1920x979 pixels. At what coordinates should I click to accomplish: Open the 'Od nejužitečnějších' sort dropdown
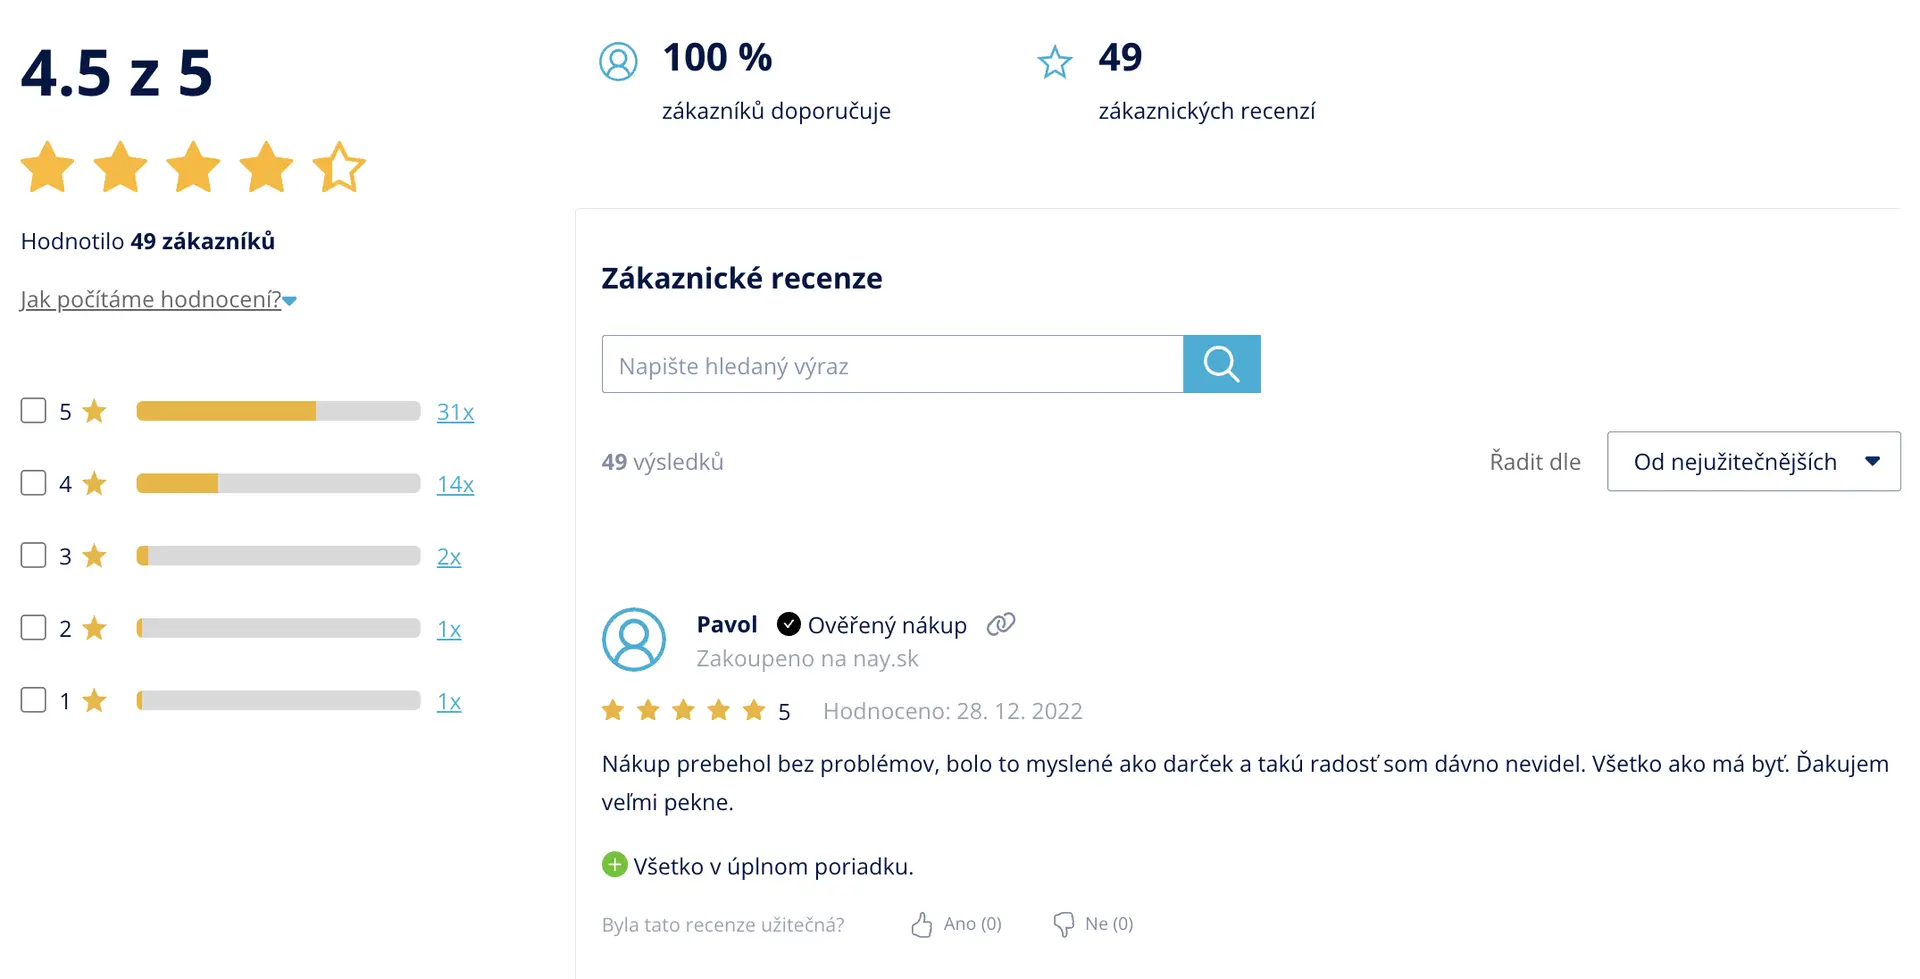1753,461
